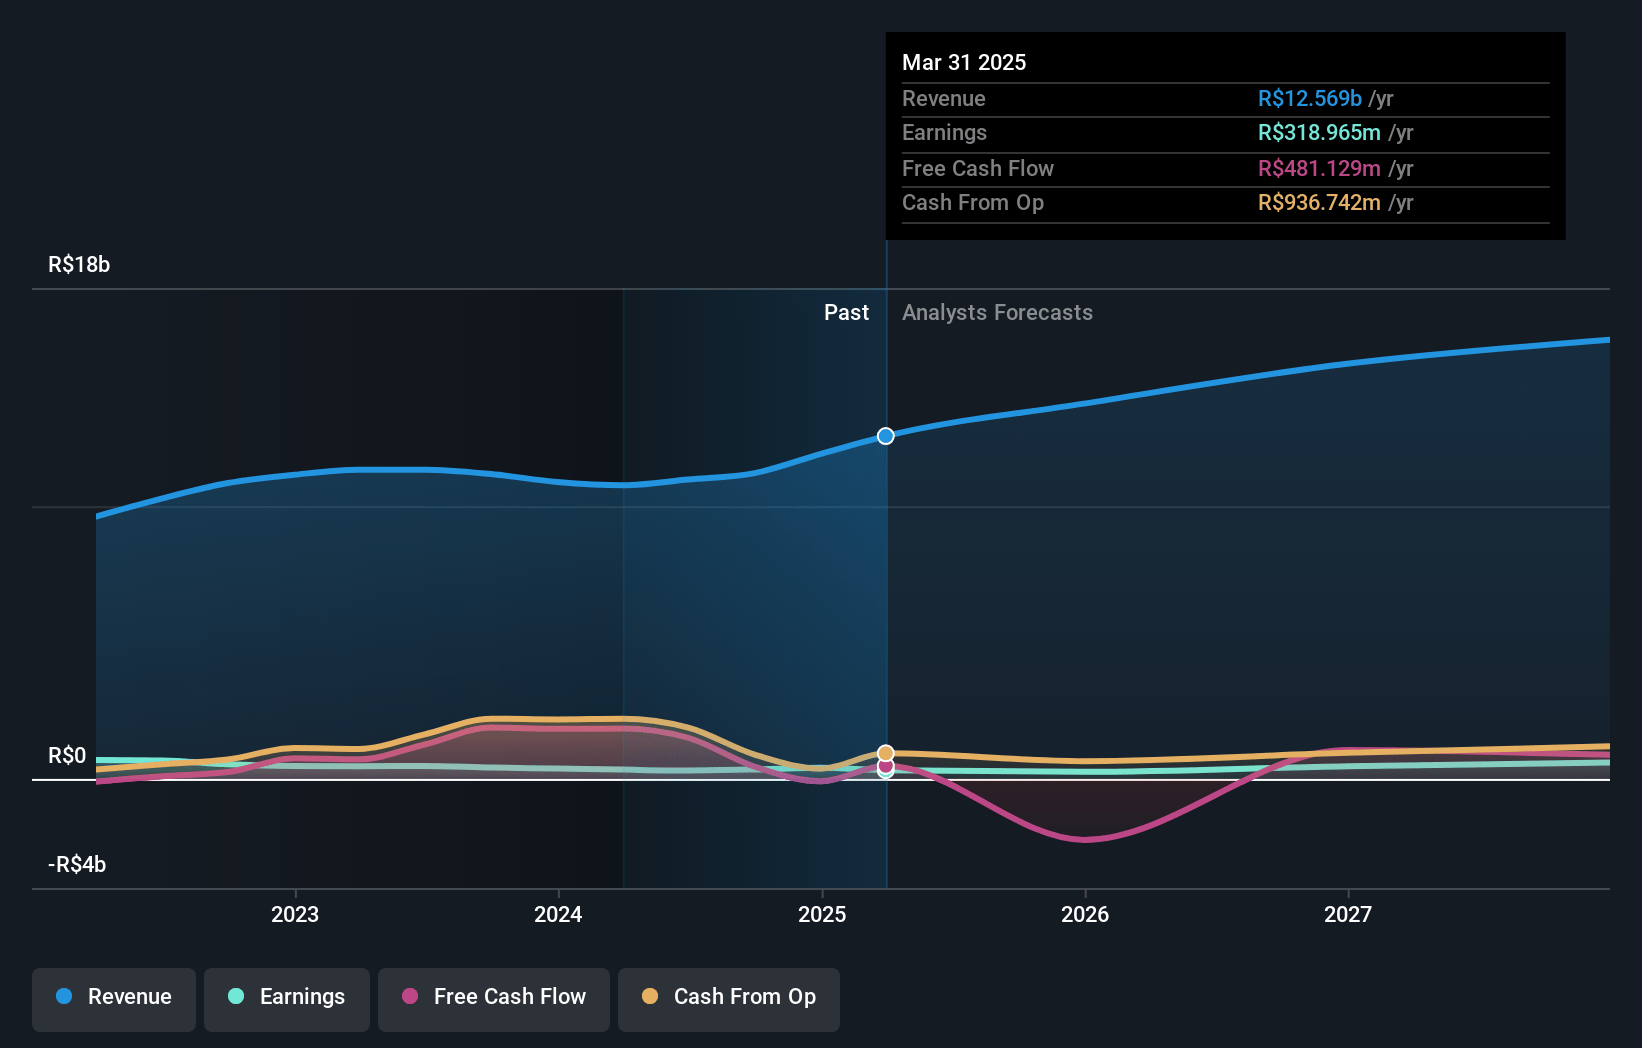Click the -R$4b y-axis label
The width and height of the screenshot is (1642, 1048).
(77, 865)
